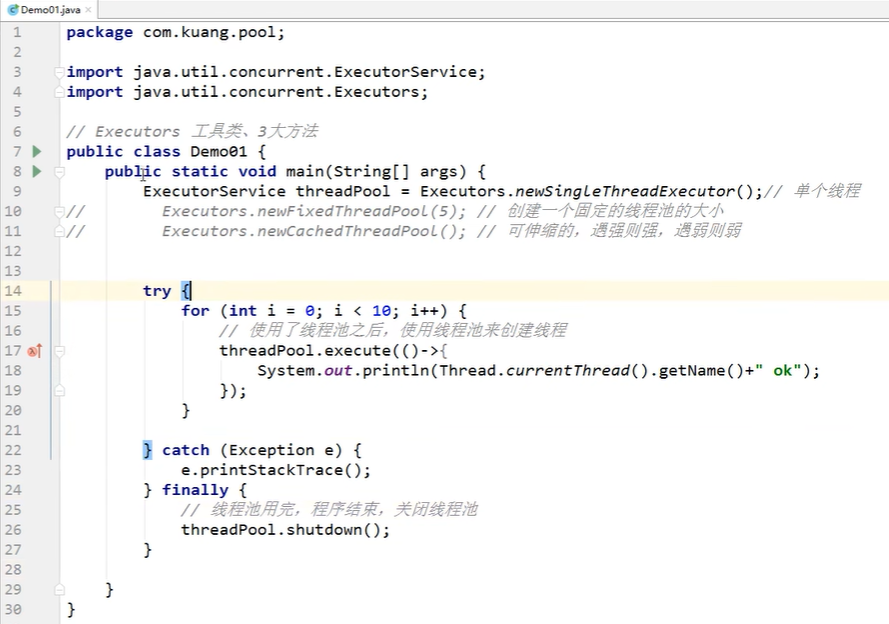Click the Java class icon on Demo01.java tab
This screenshot has height=624, width=889.
coord(12,10)
